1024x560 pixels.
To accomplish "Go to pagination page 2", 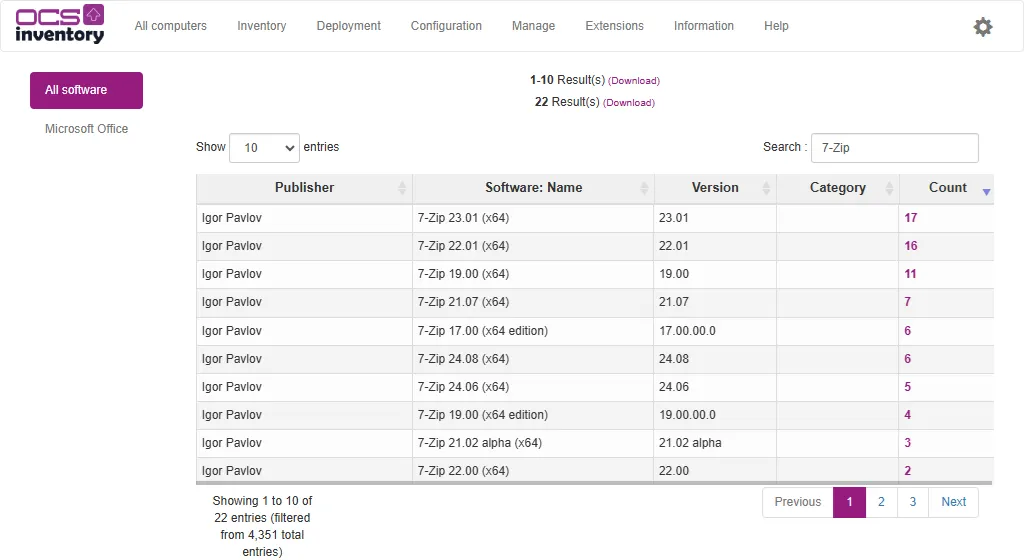I will tap(881, 502).
